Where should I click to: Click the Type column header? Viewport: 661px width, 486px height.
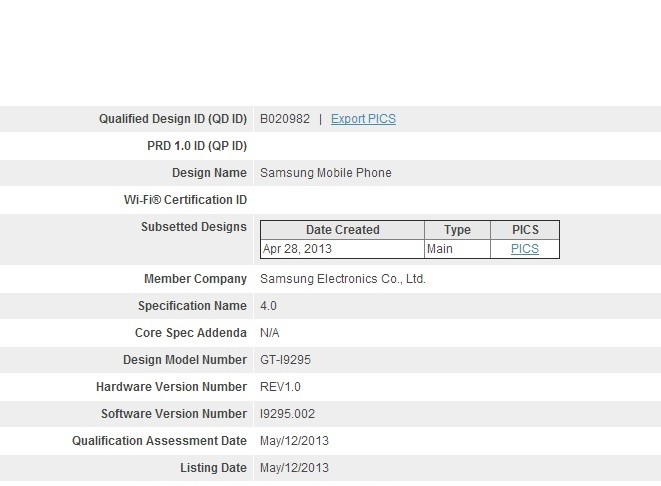tap(457, 230)
